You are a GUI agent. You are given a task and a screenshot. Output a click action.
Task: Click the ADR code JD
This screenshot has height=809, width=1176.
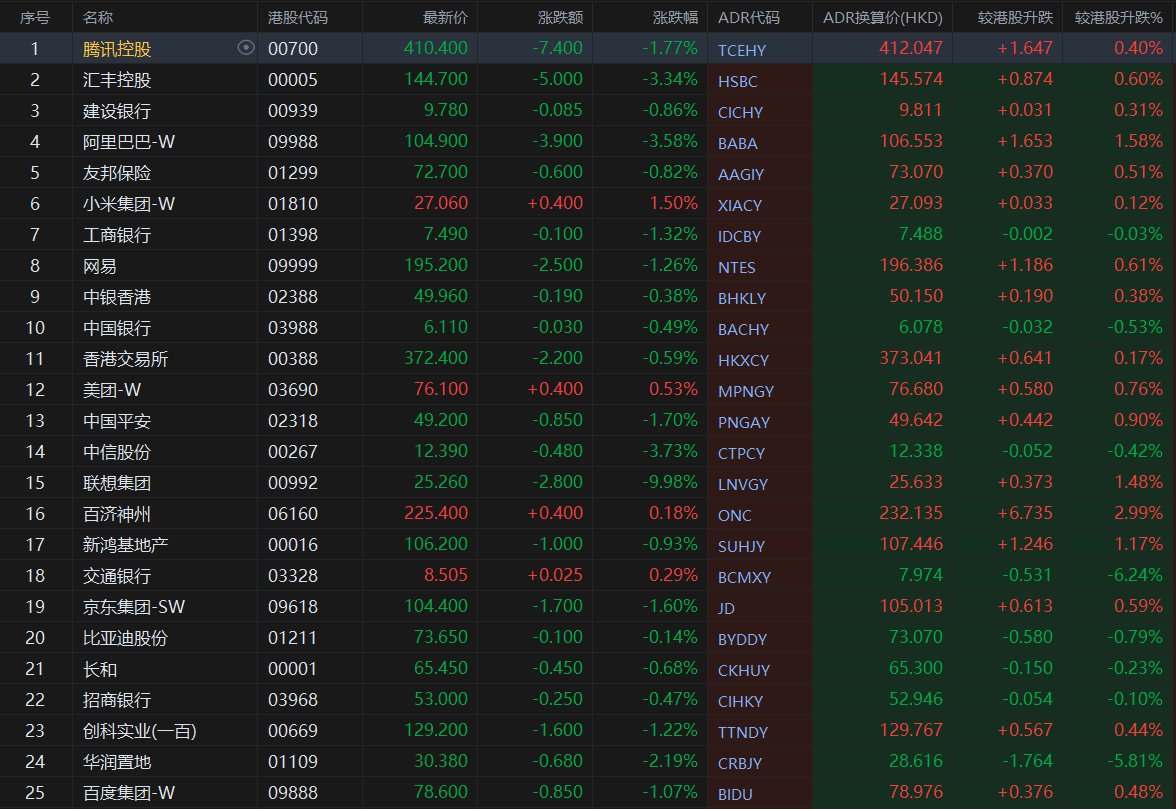pos(726,608)
